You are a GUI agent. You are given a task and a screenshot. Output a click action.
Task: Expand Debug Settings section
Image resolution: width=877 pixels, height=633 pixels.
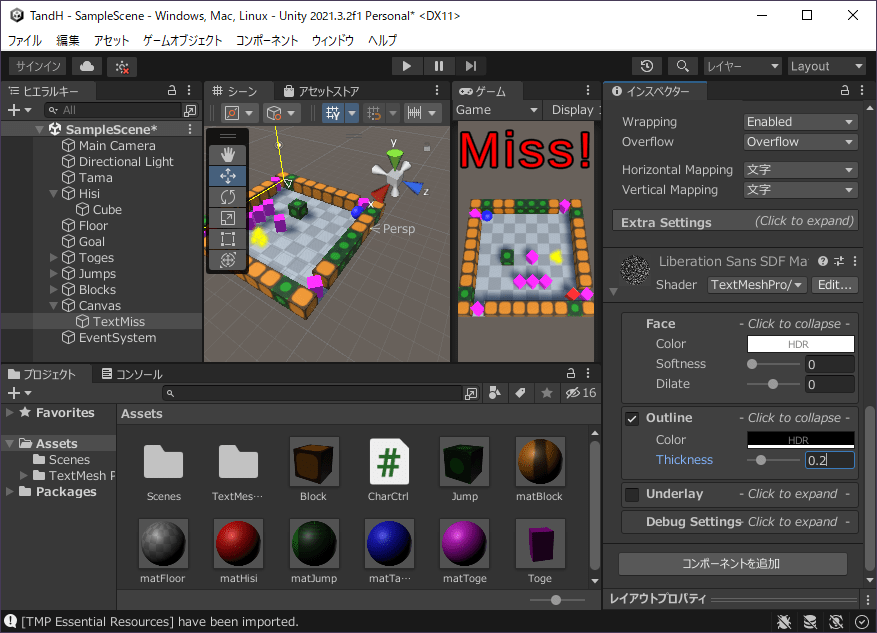click(x=739, y=522)
